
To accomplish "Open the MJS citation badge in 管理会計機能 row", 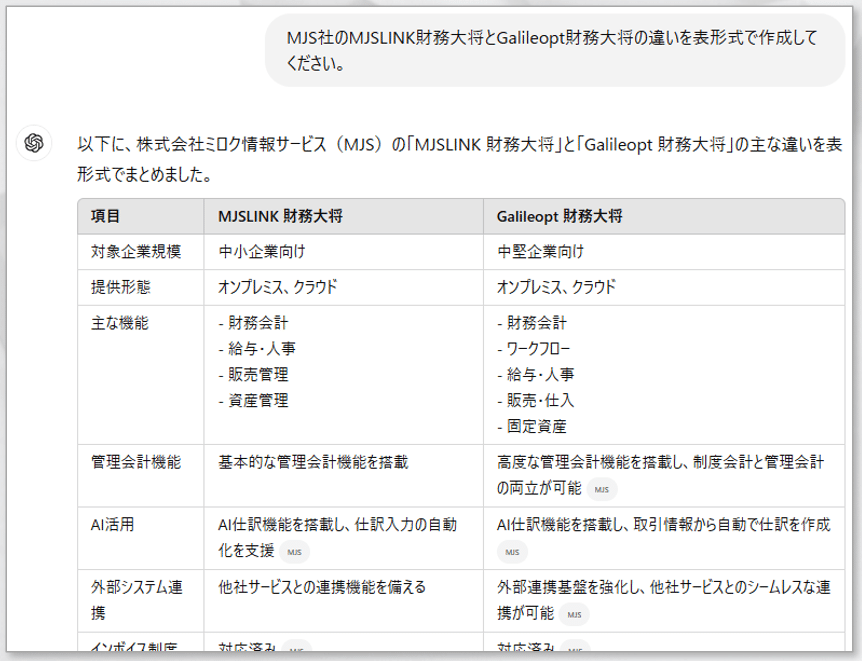I will pyautogui.click(x=600, y=491).
